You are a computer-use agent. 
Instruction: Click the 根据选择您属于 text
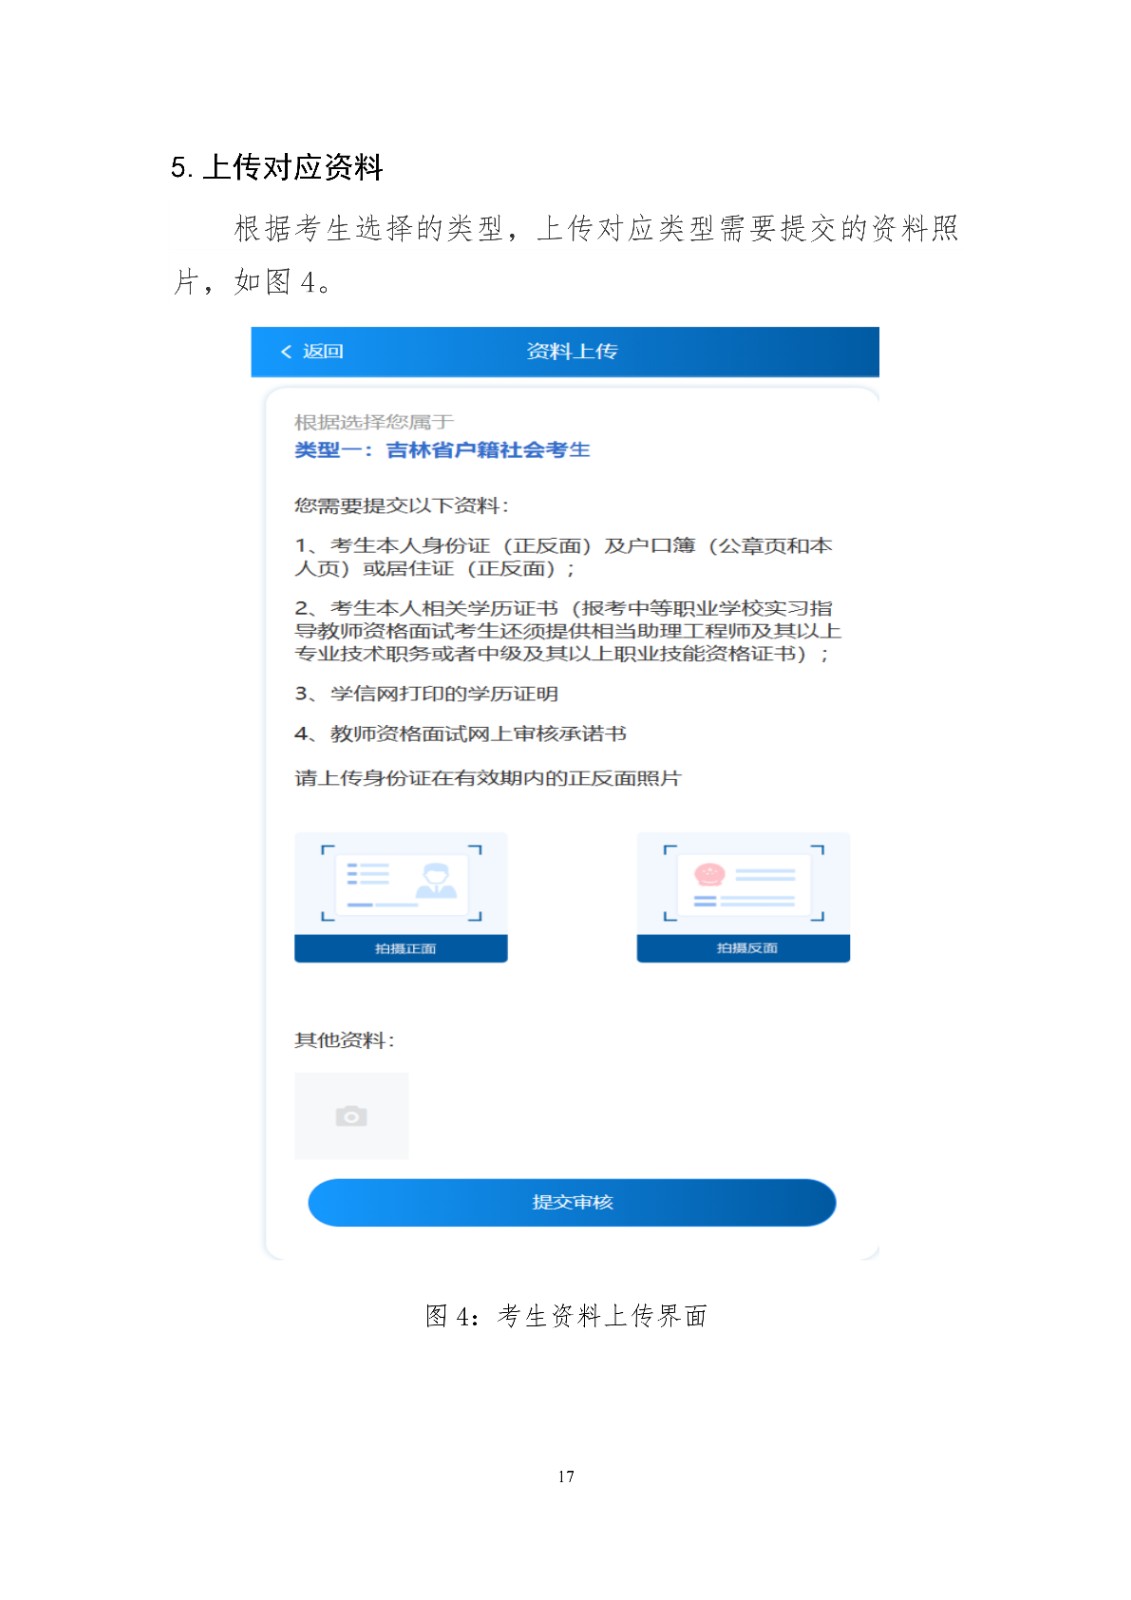click(374, 421)
